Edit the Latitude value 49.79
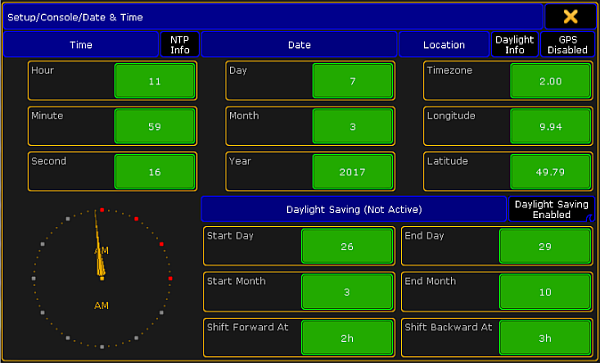This screenshot has height=363, width=600. (550, 172)
